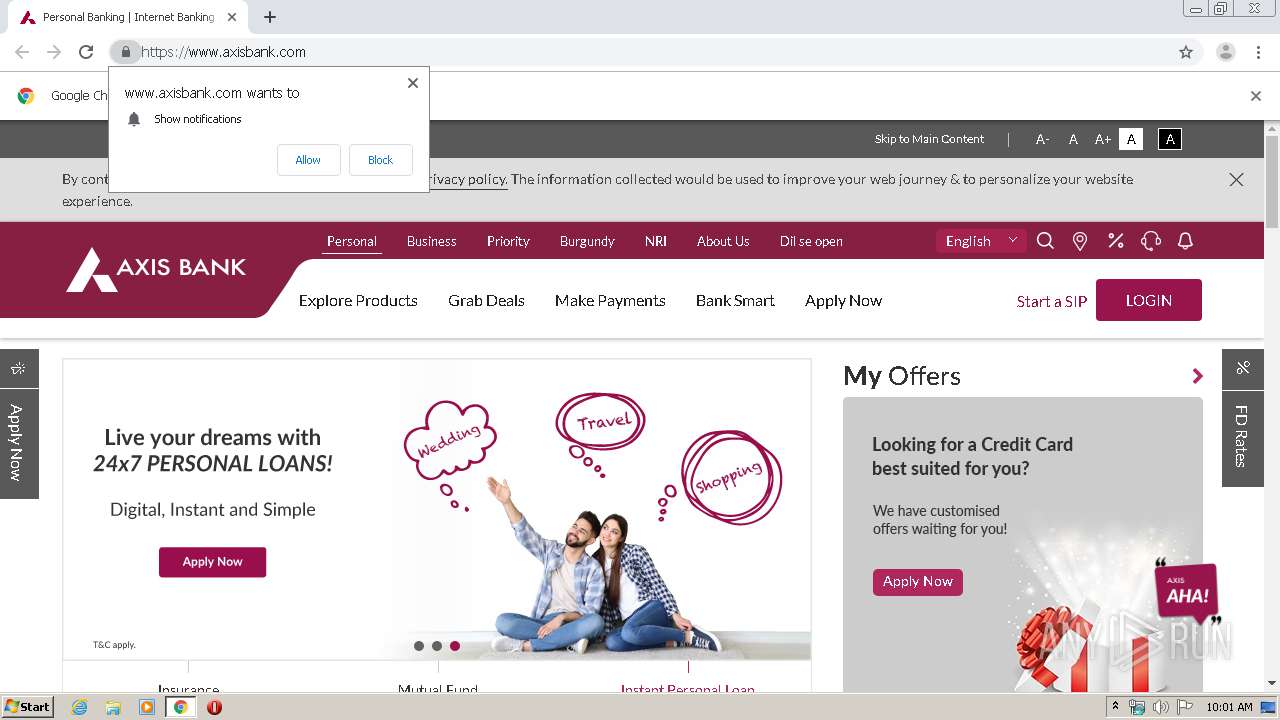Go back to previous page

tap(22, 52)
